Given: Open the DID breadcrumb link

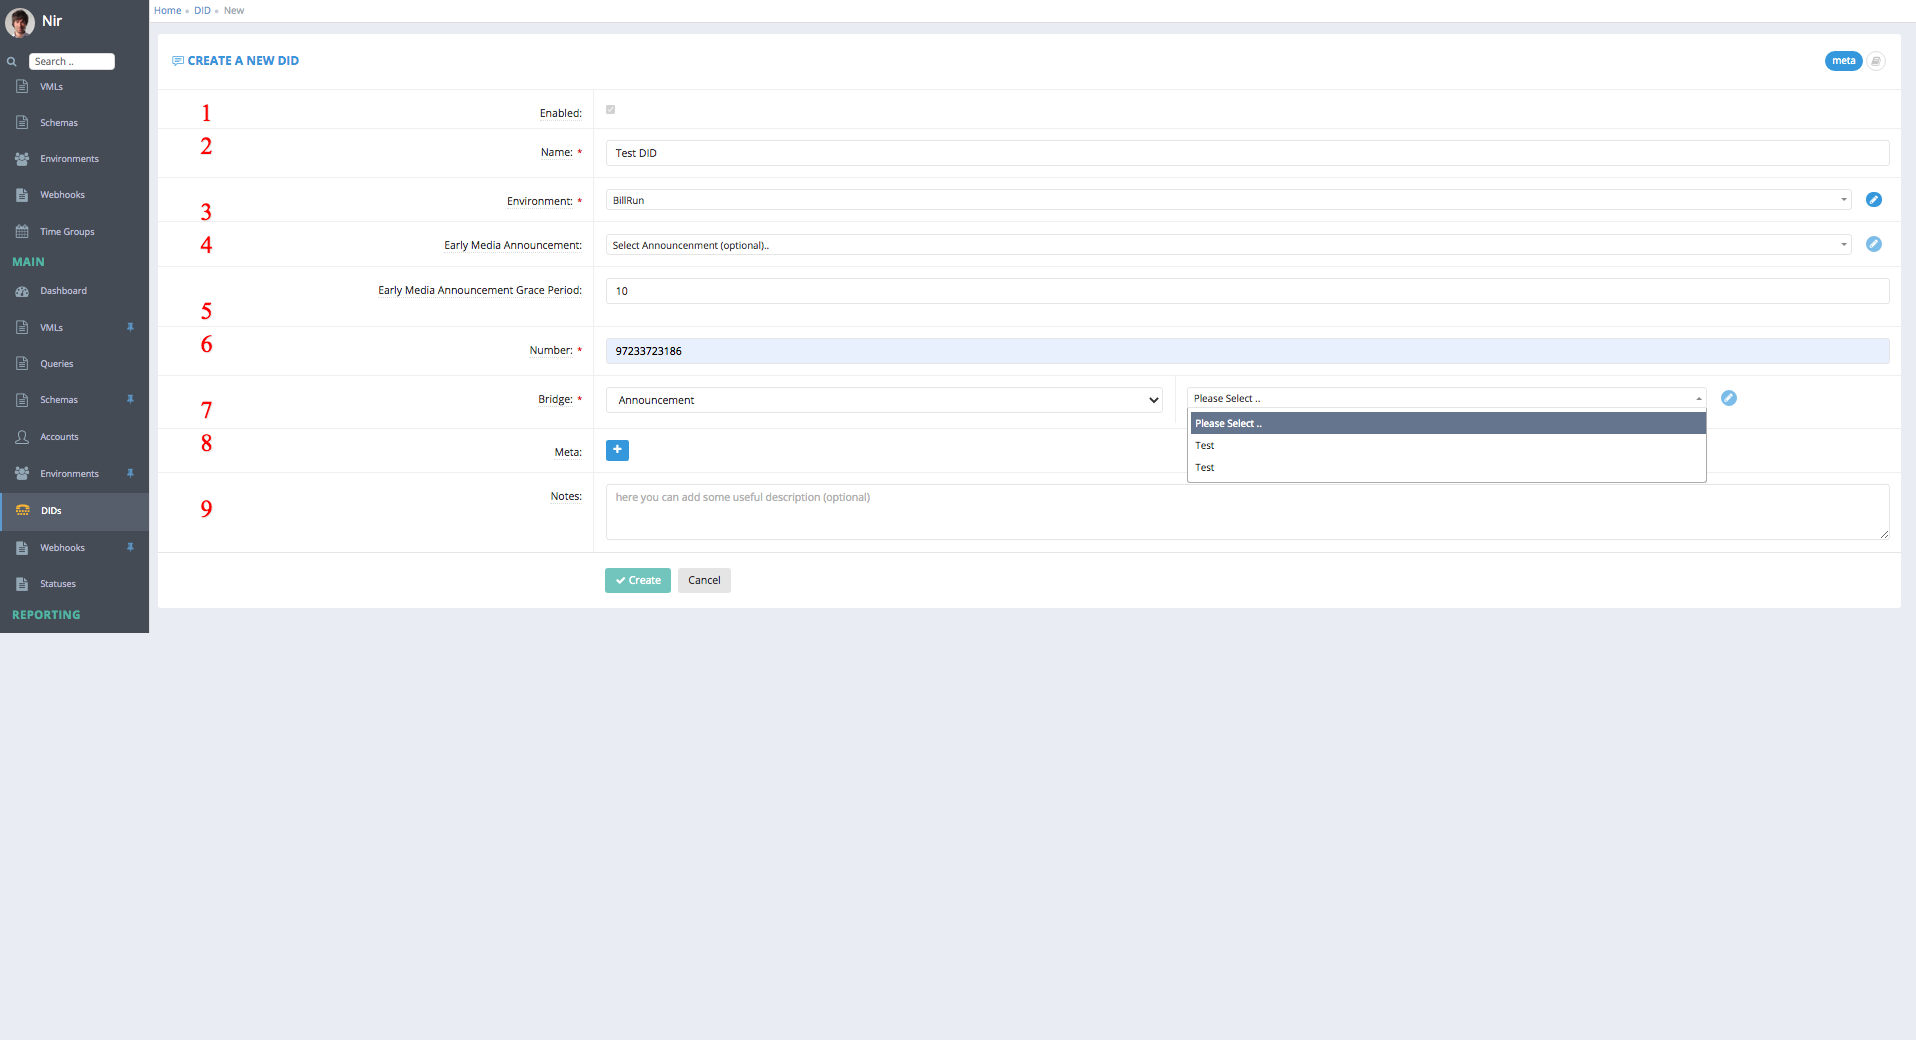Looking at the screenshot, I should pos(202,10).
